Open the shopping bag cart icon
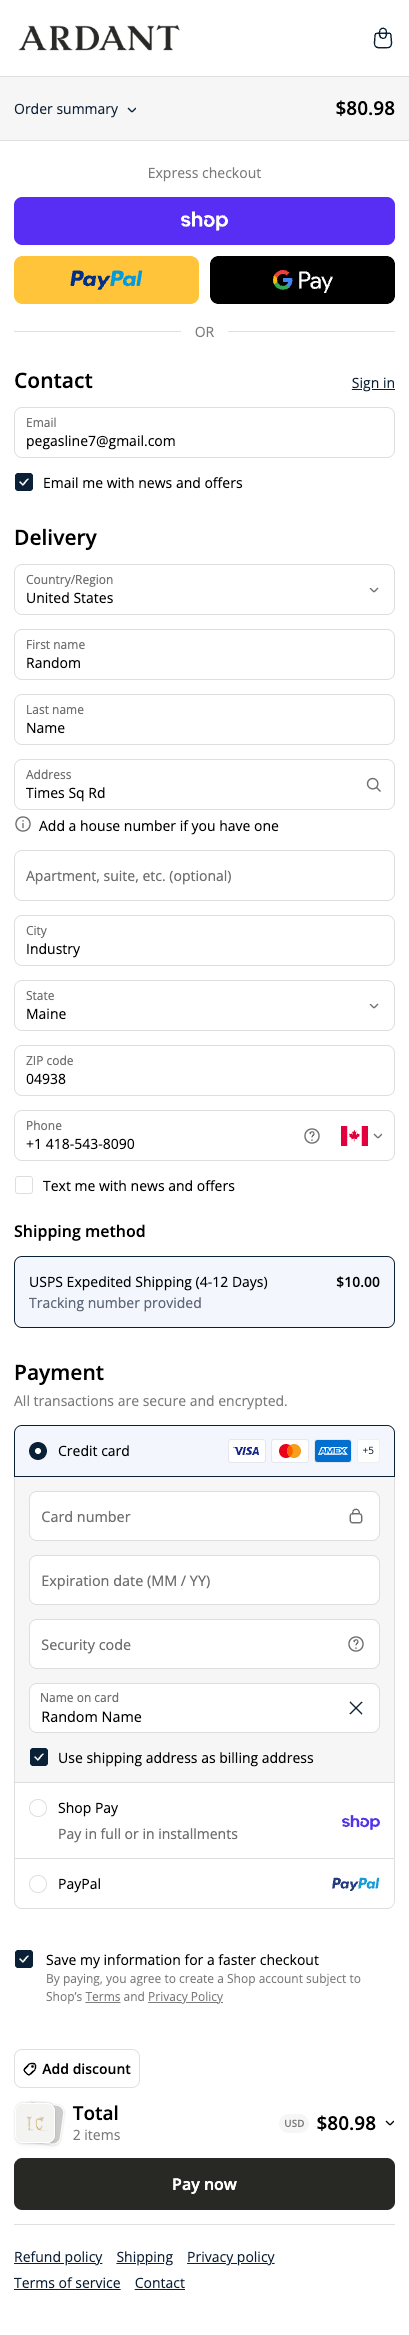The height and width of the screenshot is (2335, 409). (x=382, y=38)
